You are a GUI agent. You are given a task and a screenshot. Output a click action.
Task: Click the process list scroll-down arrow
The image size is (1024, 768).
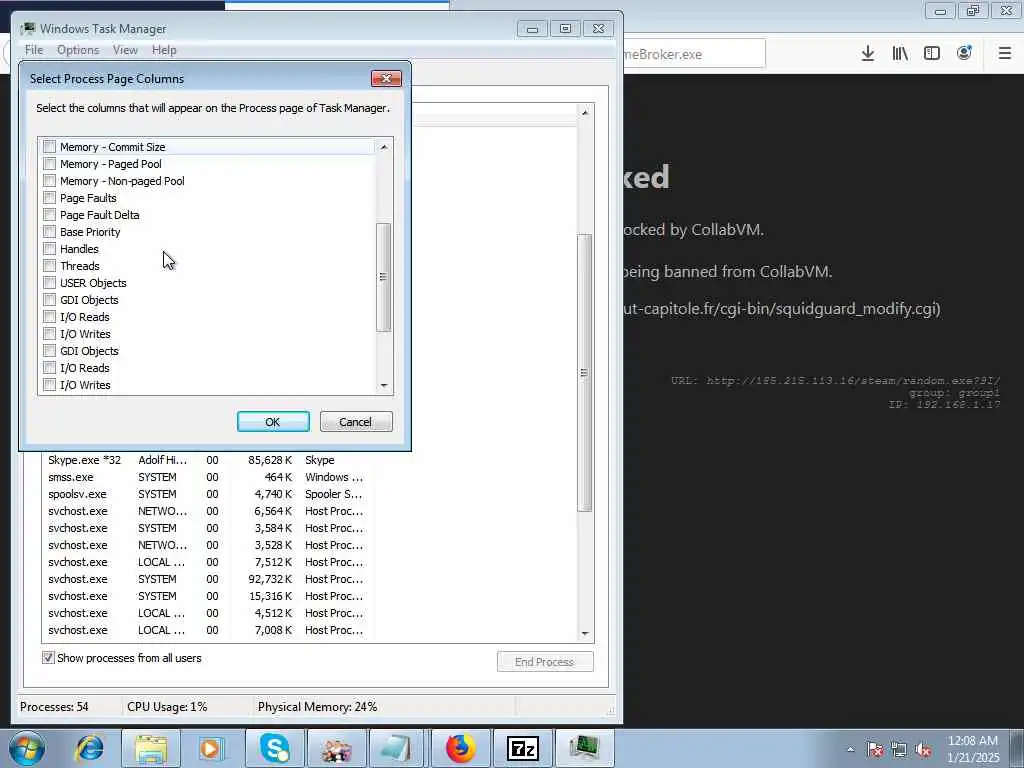pyautogui.click(x=585, y=633)
